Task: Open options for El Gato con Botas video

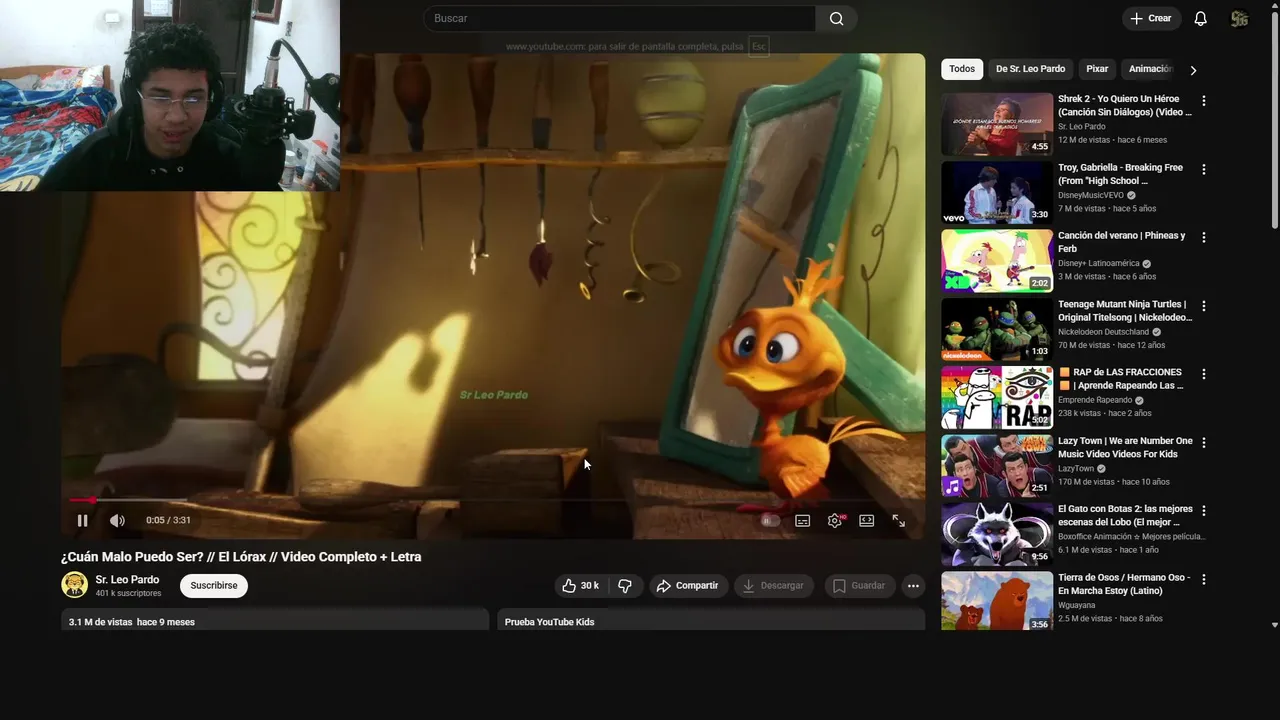Action: [x=1204, y=510]
